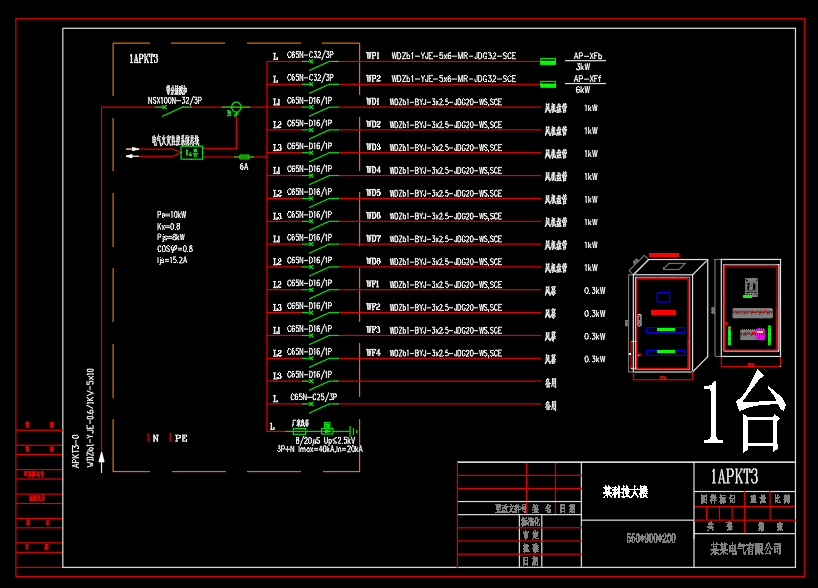Click the C65N-C32/3P label on WP1 row

(x=310, y=55)
